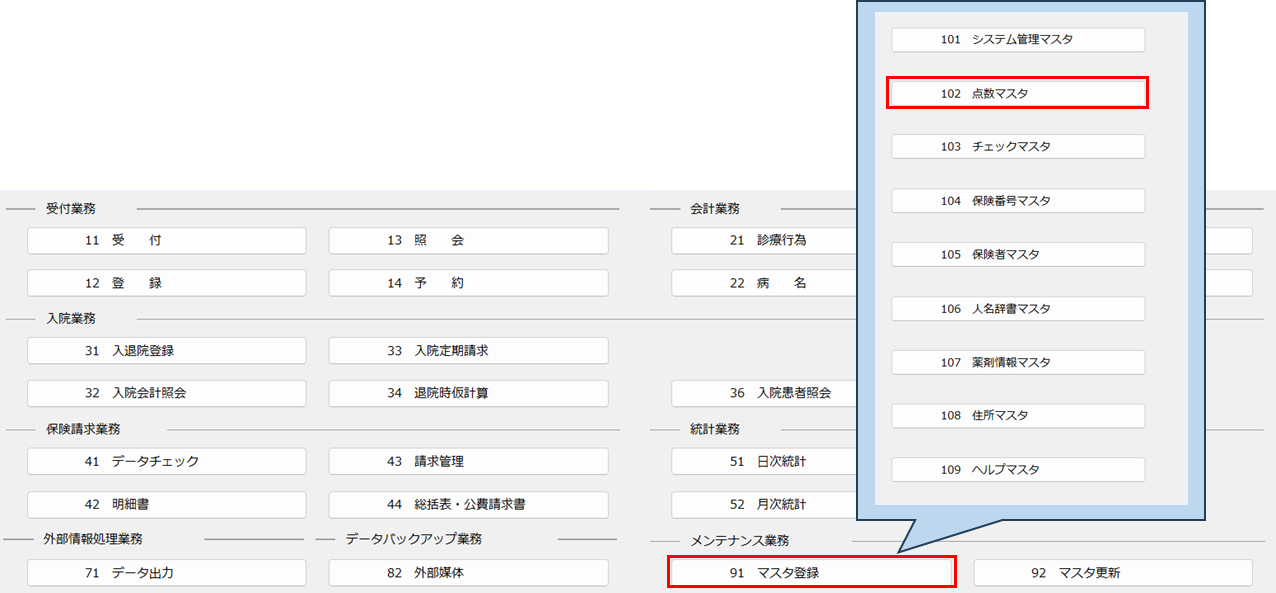
Task: Select 33 入院定期請求 (Periodic Inpatient Billing)
Action: (468, 350)
